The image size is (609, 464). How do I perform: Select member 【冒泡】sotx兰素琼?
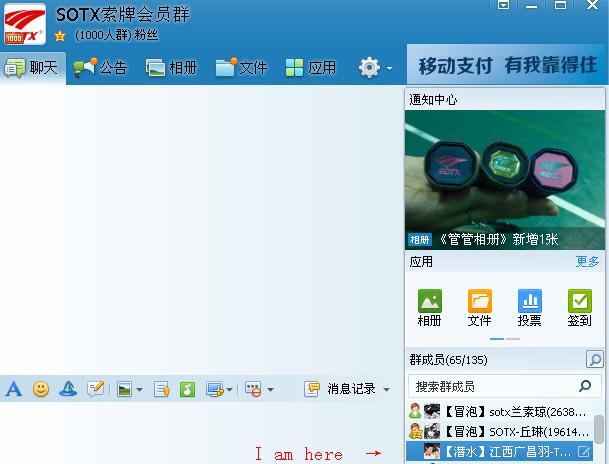click(499, 411)
